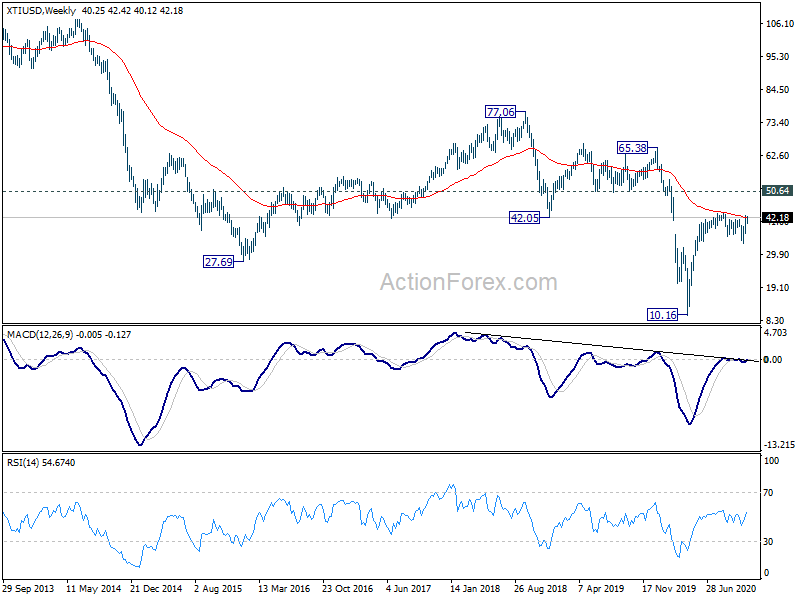Viewport: 800px width, 600px height.
Task: Click the MACD 0.00 axis value
Action: click(772, 360)
